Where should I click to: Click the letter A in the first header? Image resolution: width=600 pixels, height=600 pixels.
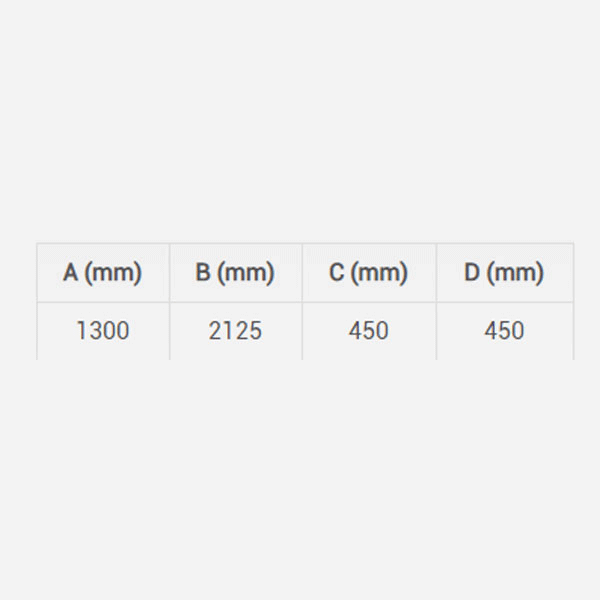pos(71,272)
